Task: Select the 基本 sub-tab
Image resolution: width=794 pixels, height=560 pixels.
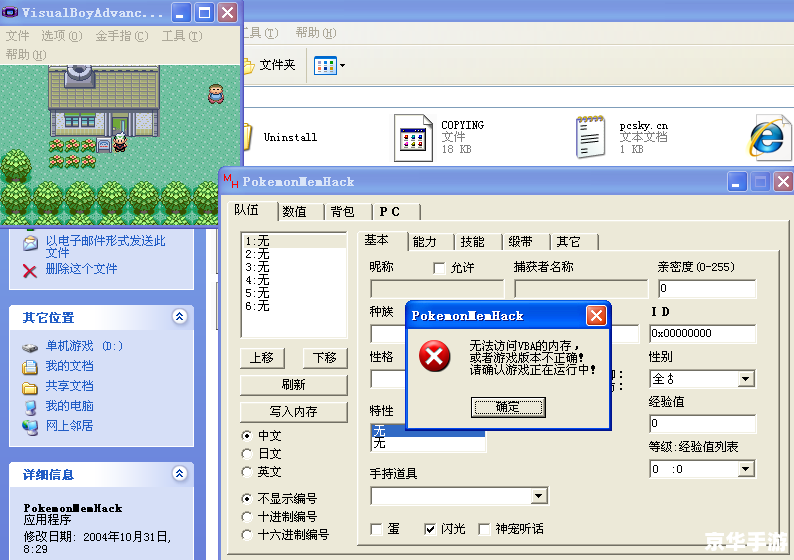Action: [382, 241]
